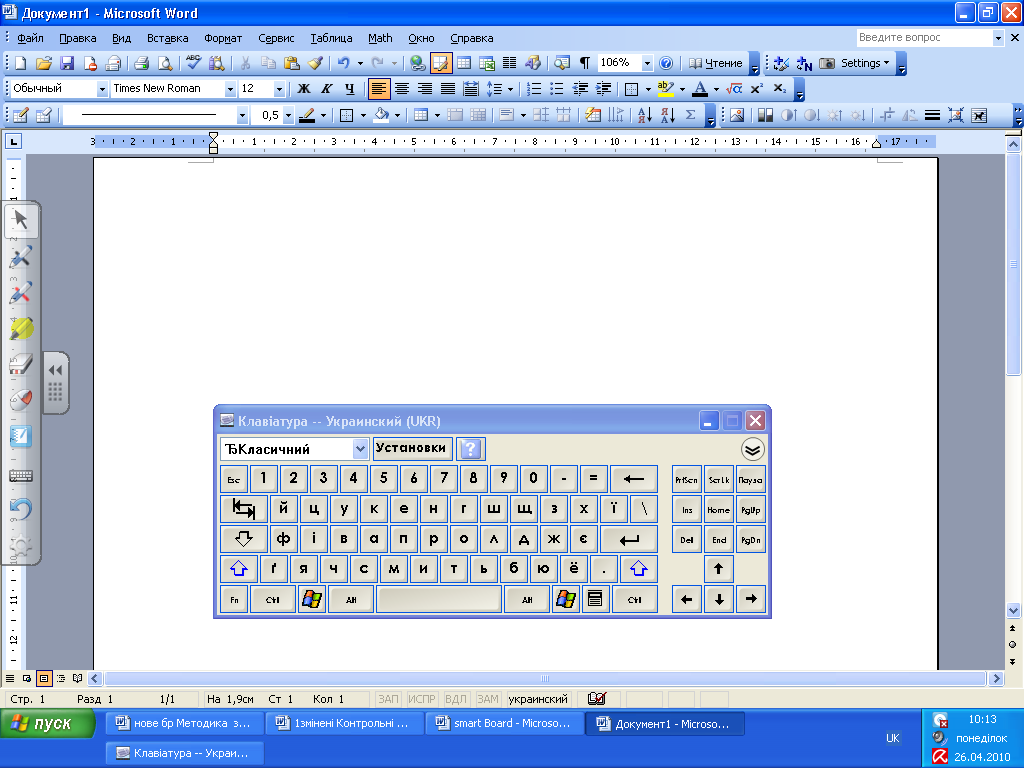1024x768 pixels.
Task: Choose the eraser in the SMART side toolbar
Action: pos(21,364)
